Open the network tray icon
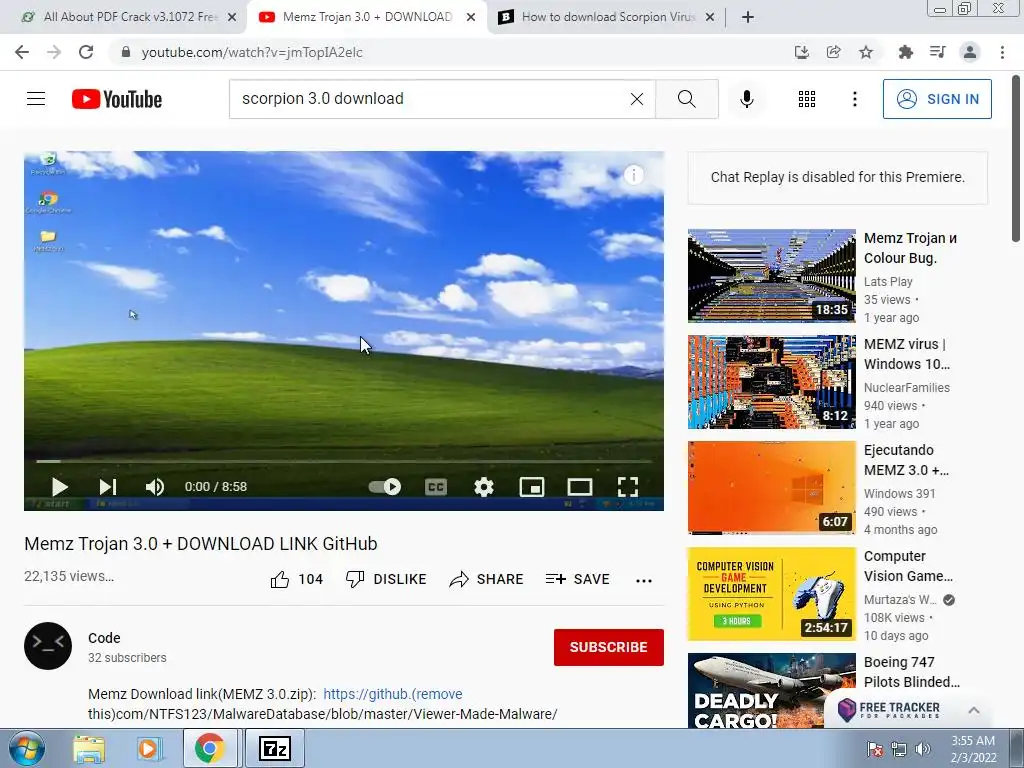Screen dimensions: 1024x768 [x=899, y=749]
